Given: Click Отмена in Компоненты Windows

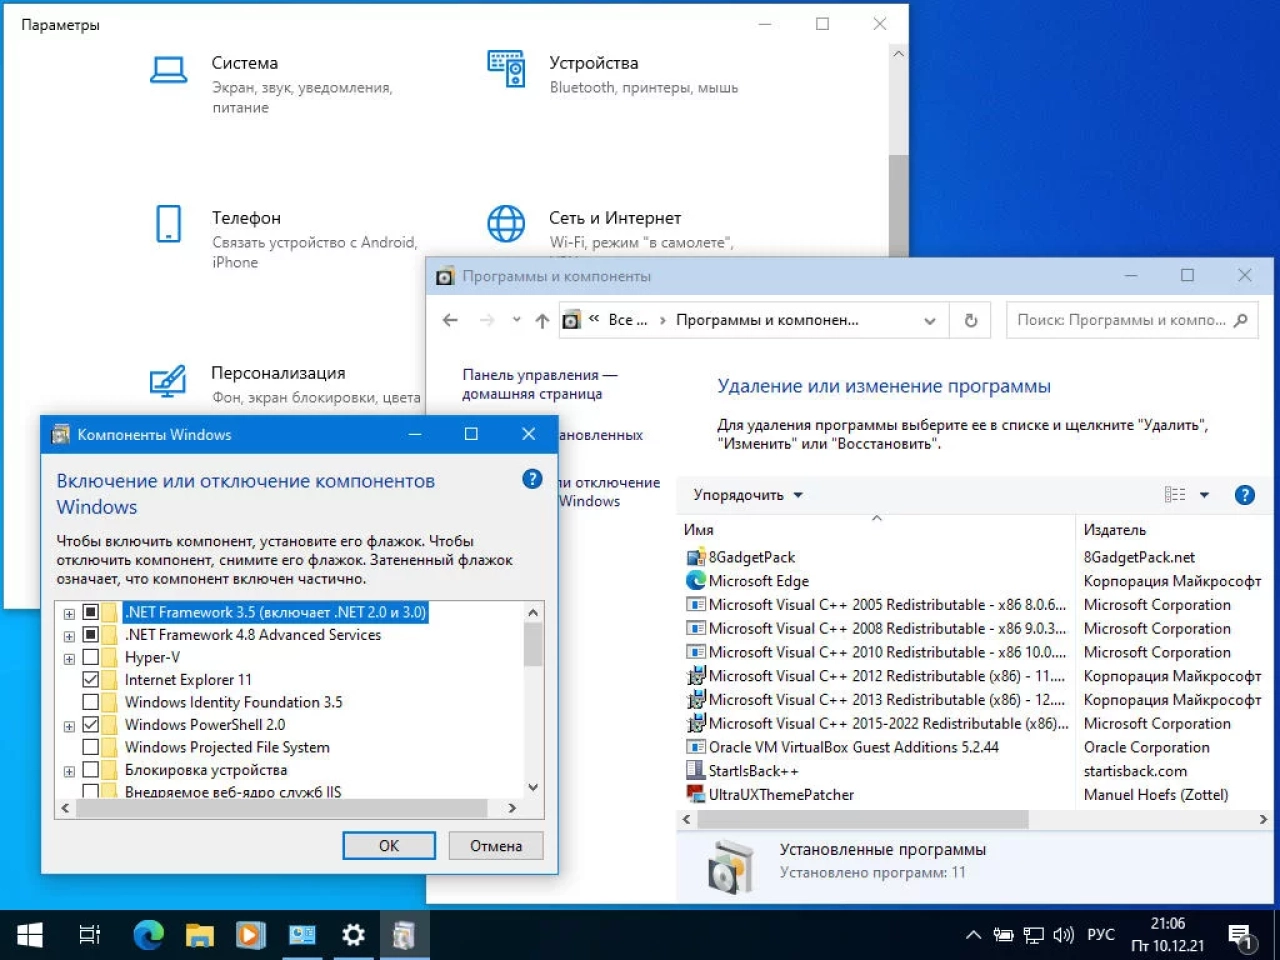Looking at the screenshot, I should (x=496, y=846).
